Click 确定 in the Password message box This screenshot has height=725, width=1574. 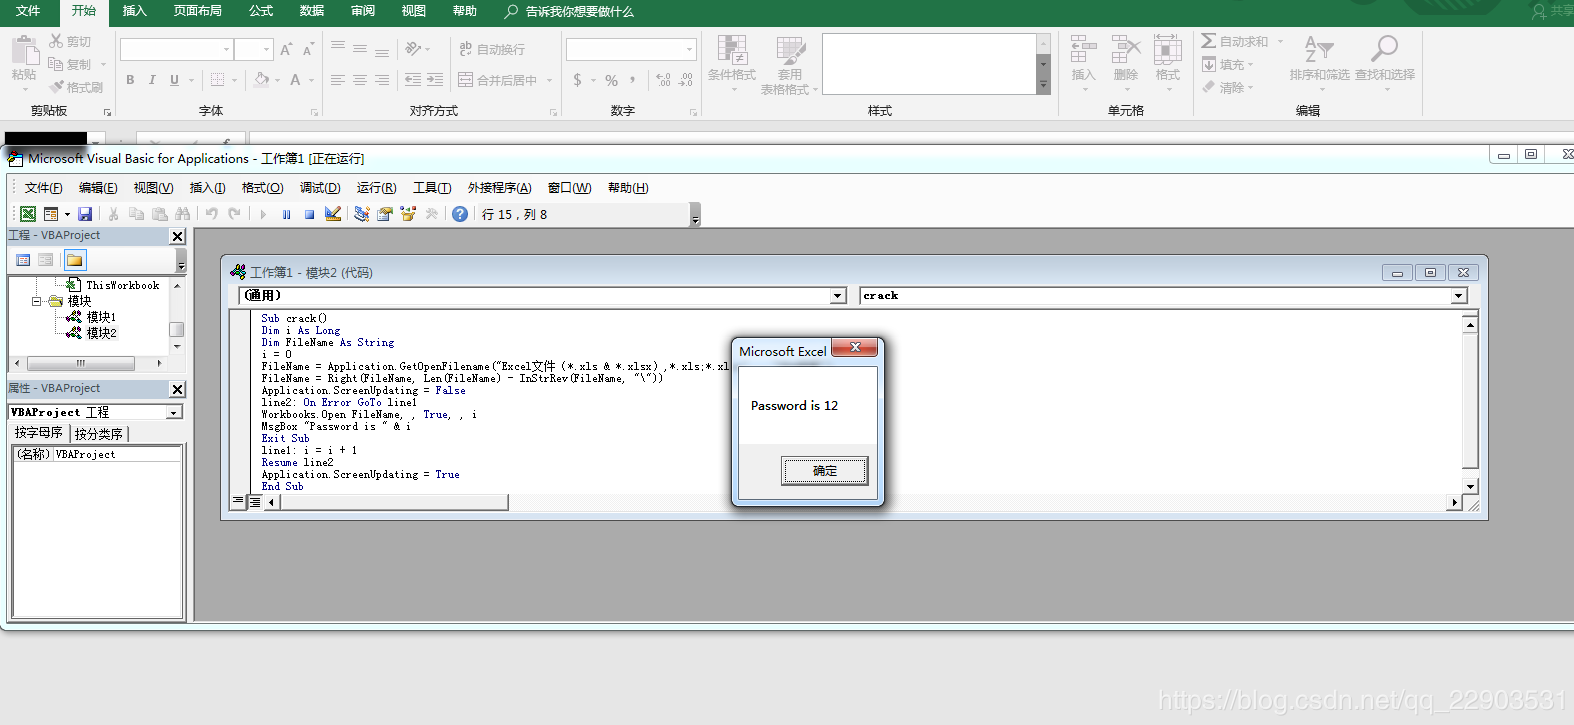click(825, 471)
